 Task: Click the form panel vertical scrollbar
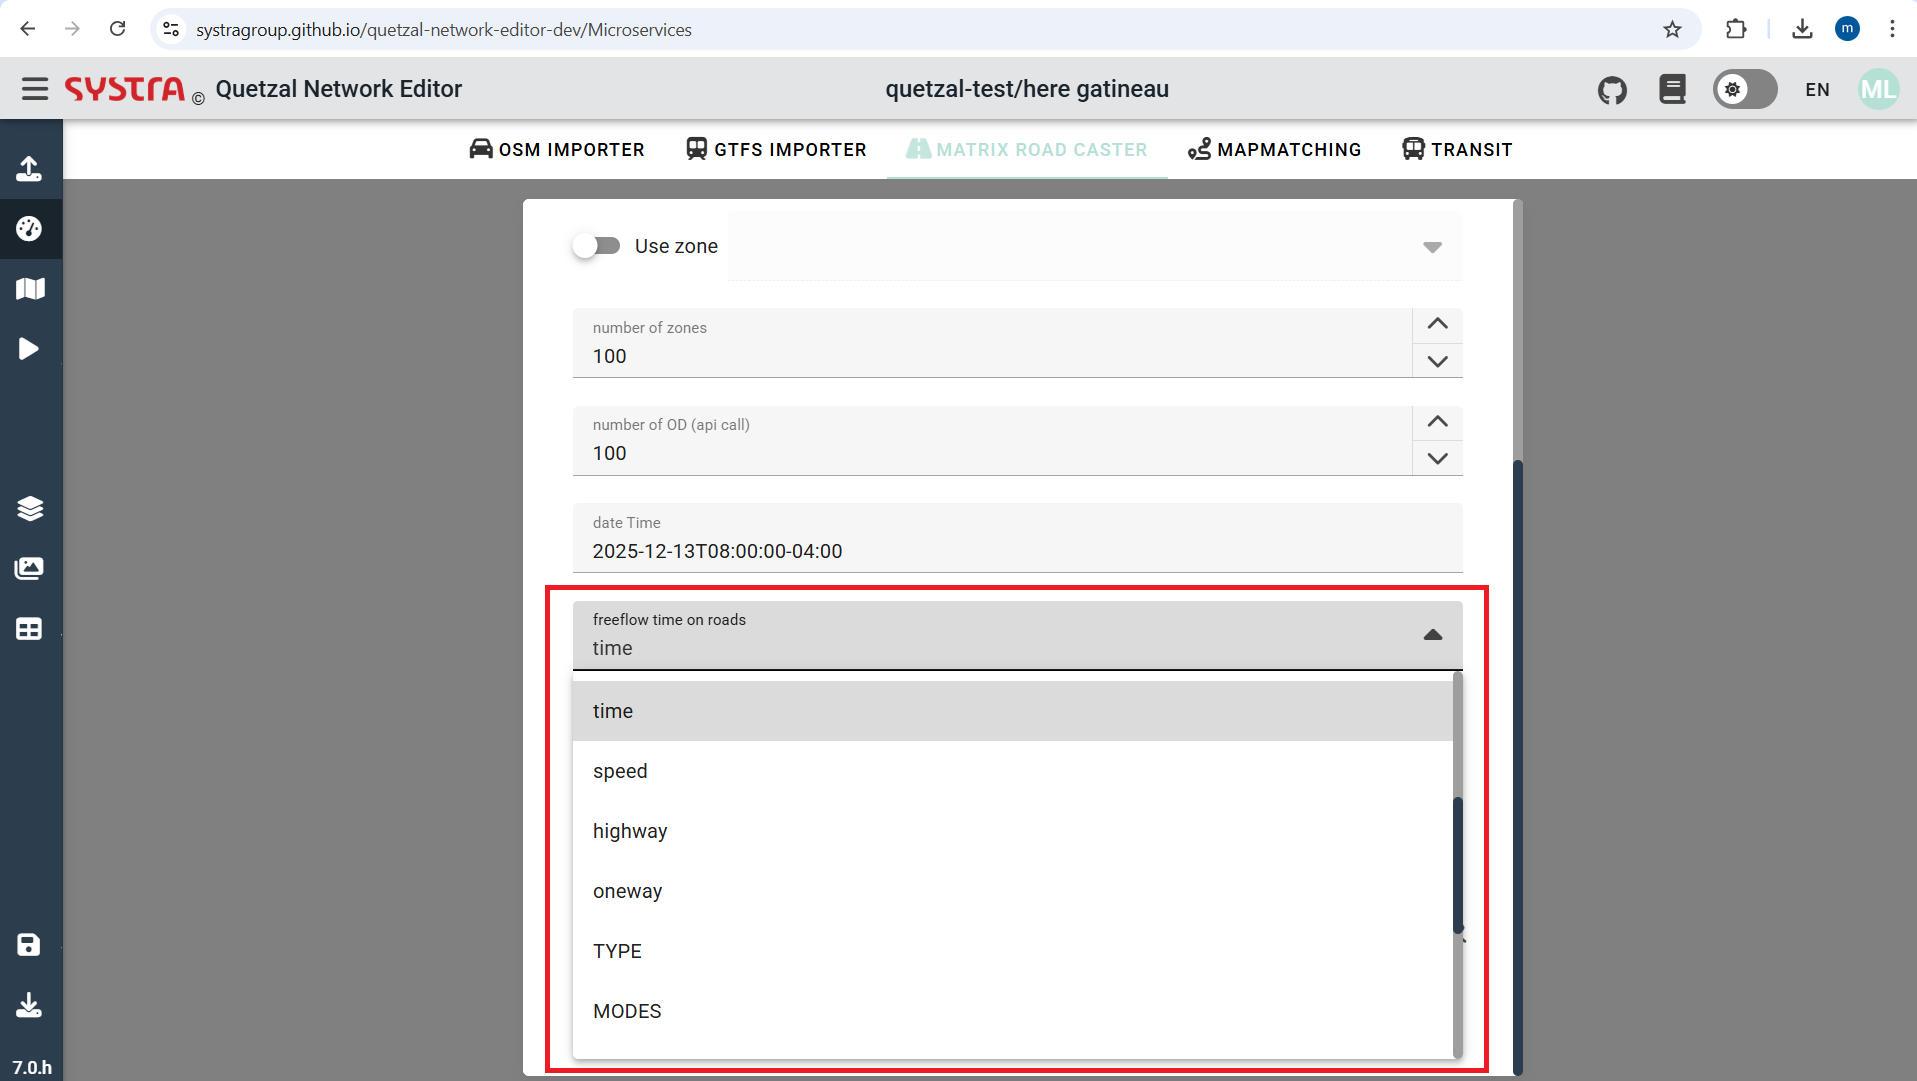click(x=1517, y=767)
